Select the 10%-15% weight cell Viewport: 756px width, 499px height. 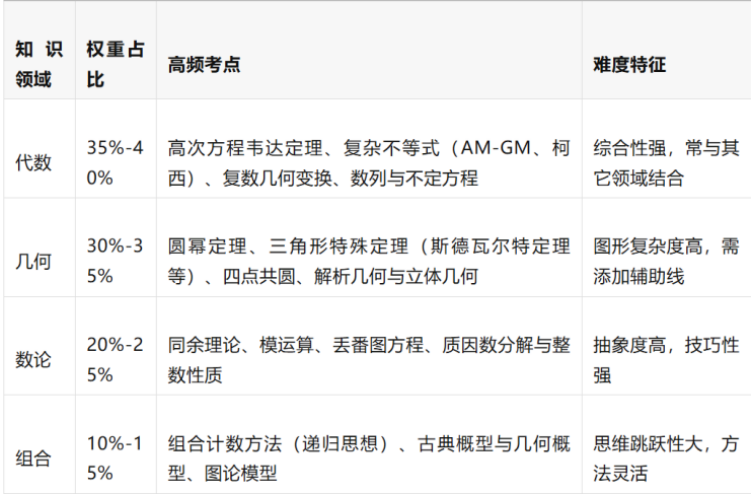coord(113,457)
